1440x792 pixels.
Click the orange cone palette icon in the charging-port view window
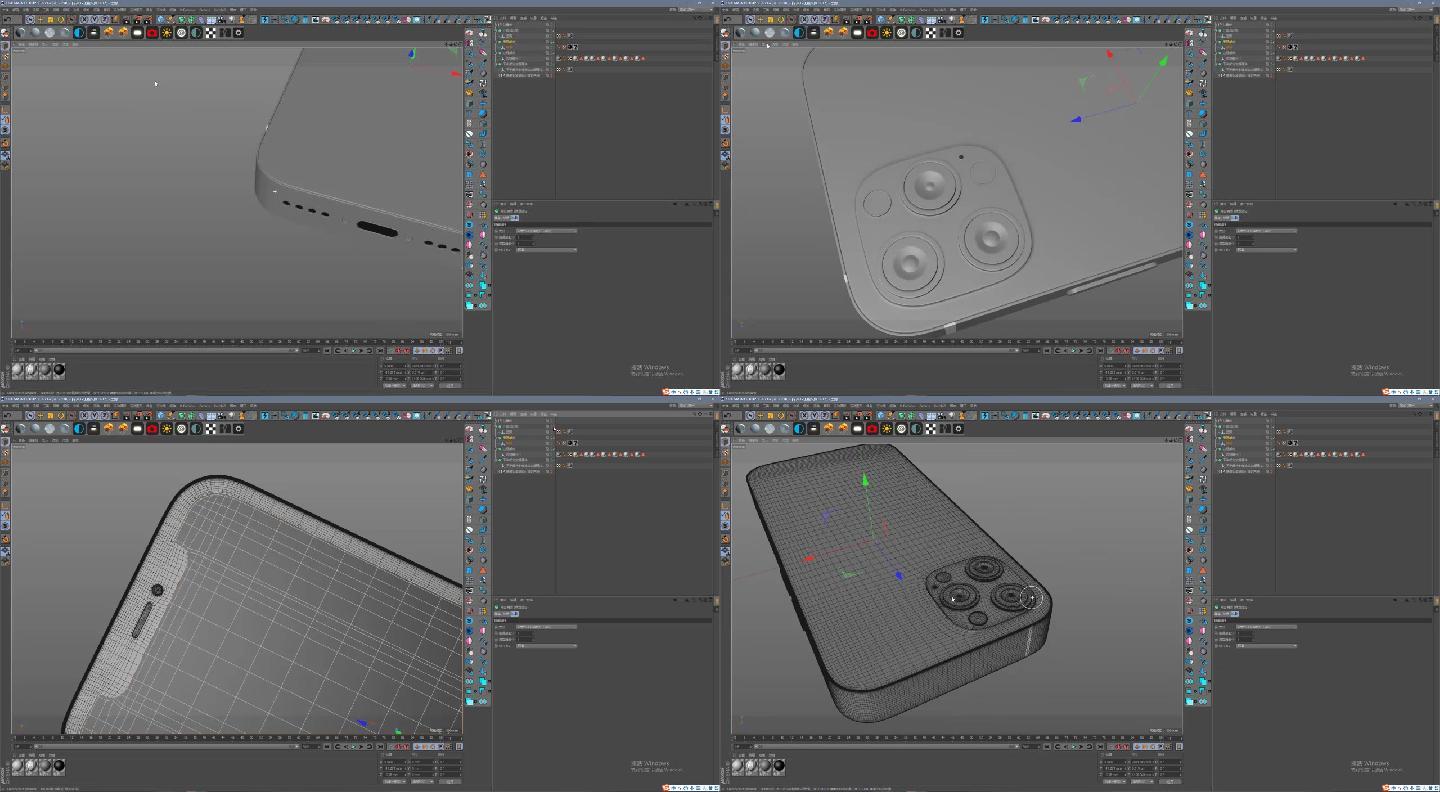(x=483, y=174)
